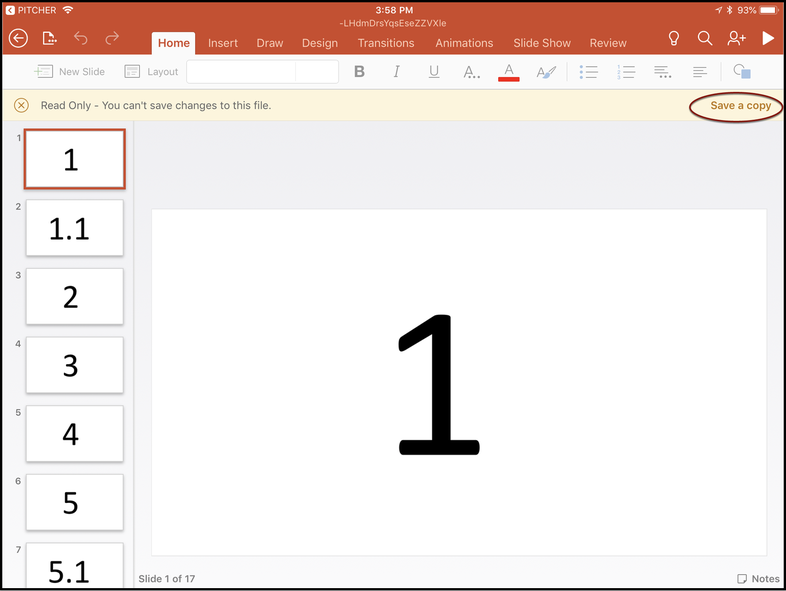This screenshot has height=591, width=786.
Task: Open the Share people icon
Action: pyautogui.click(x=737, y=39)
